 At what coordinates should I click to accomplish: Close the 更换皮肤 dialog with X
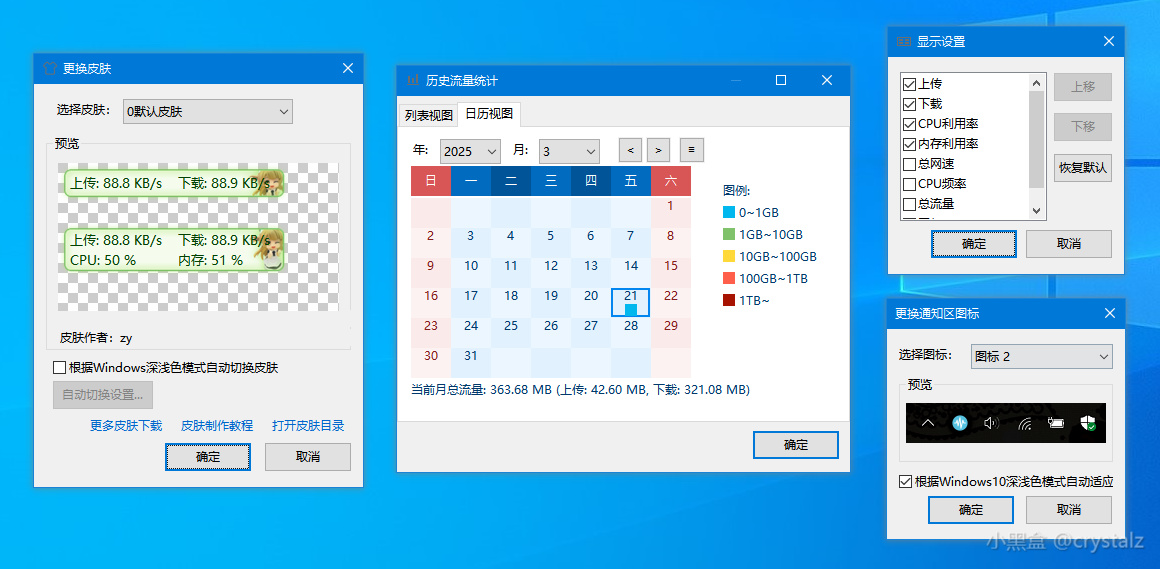348,68
